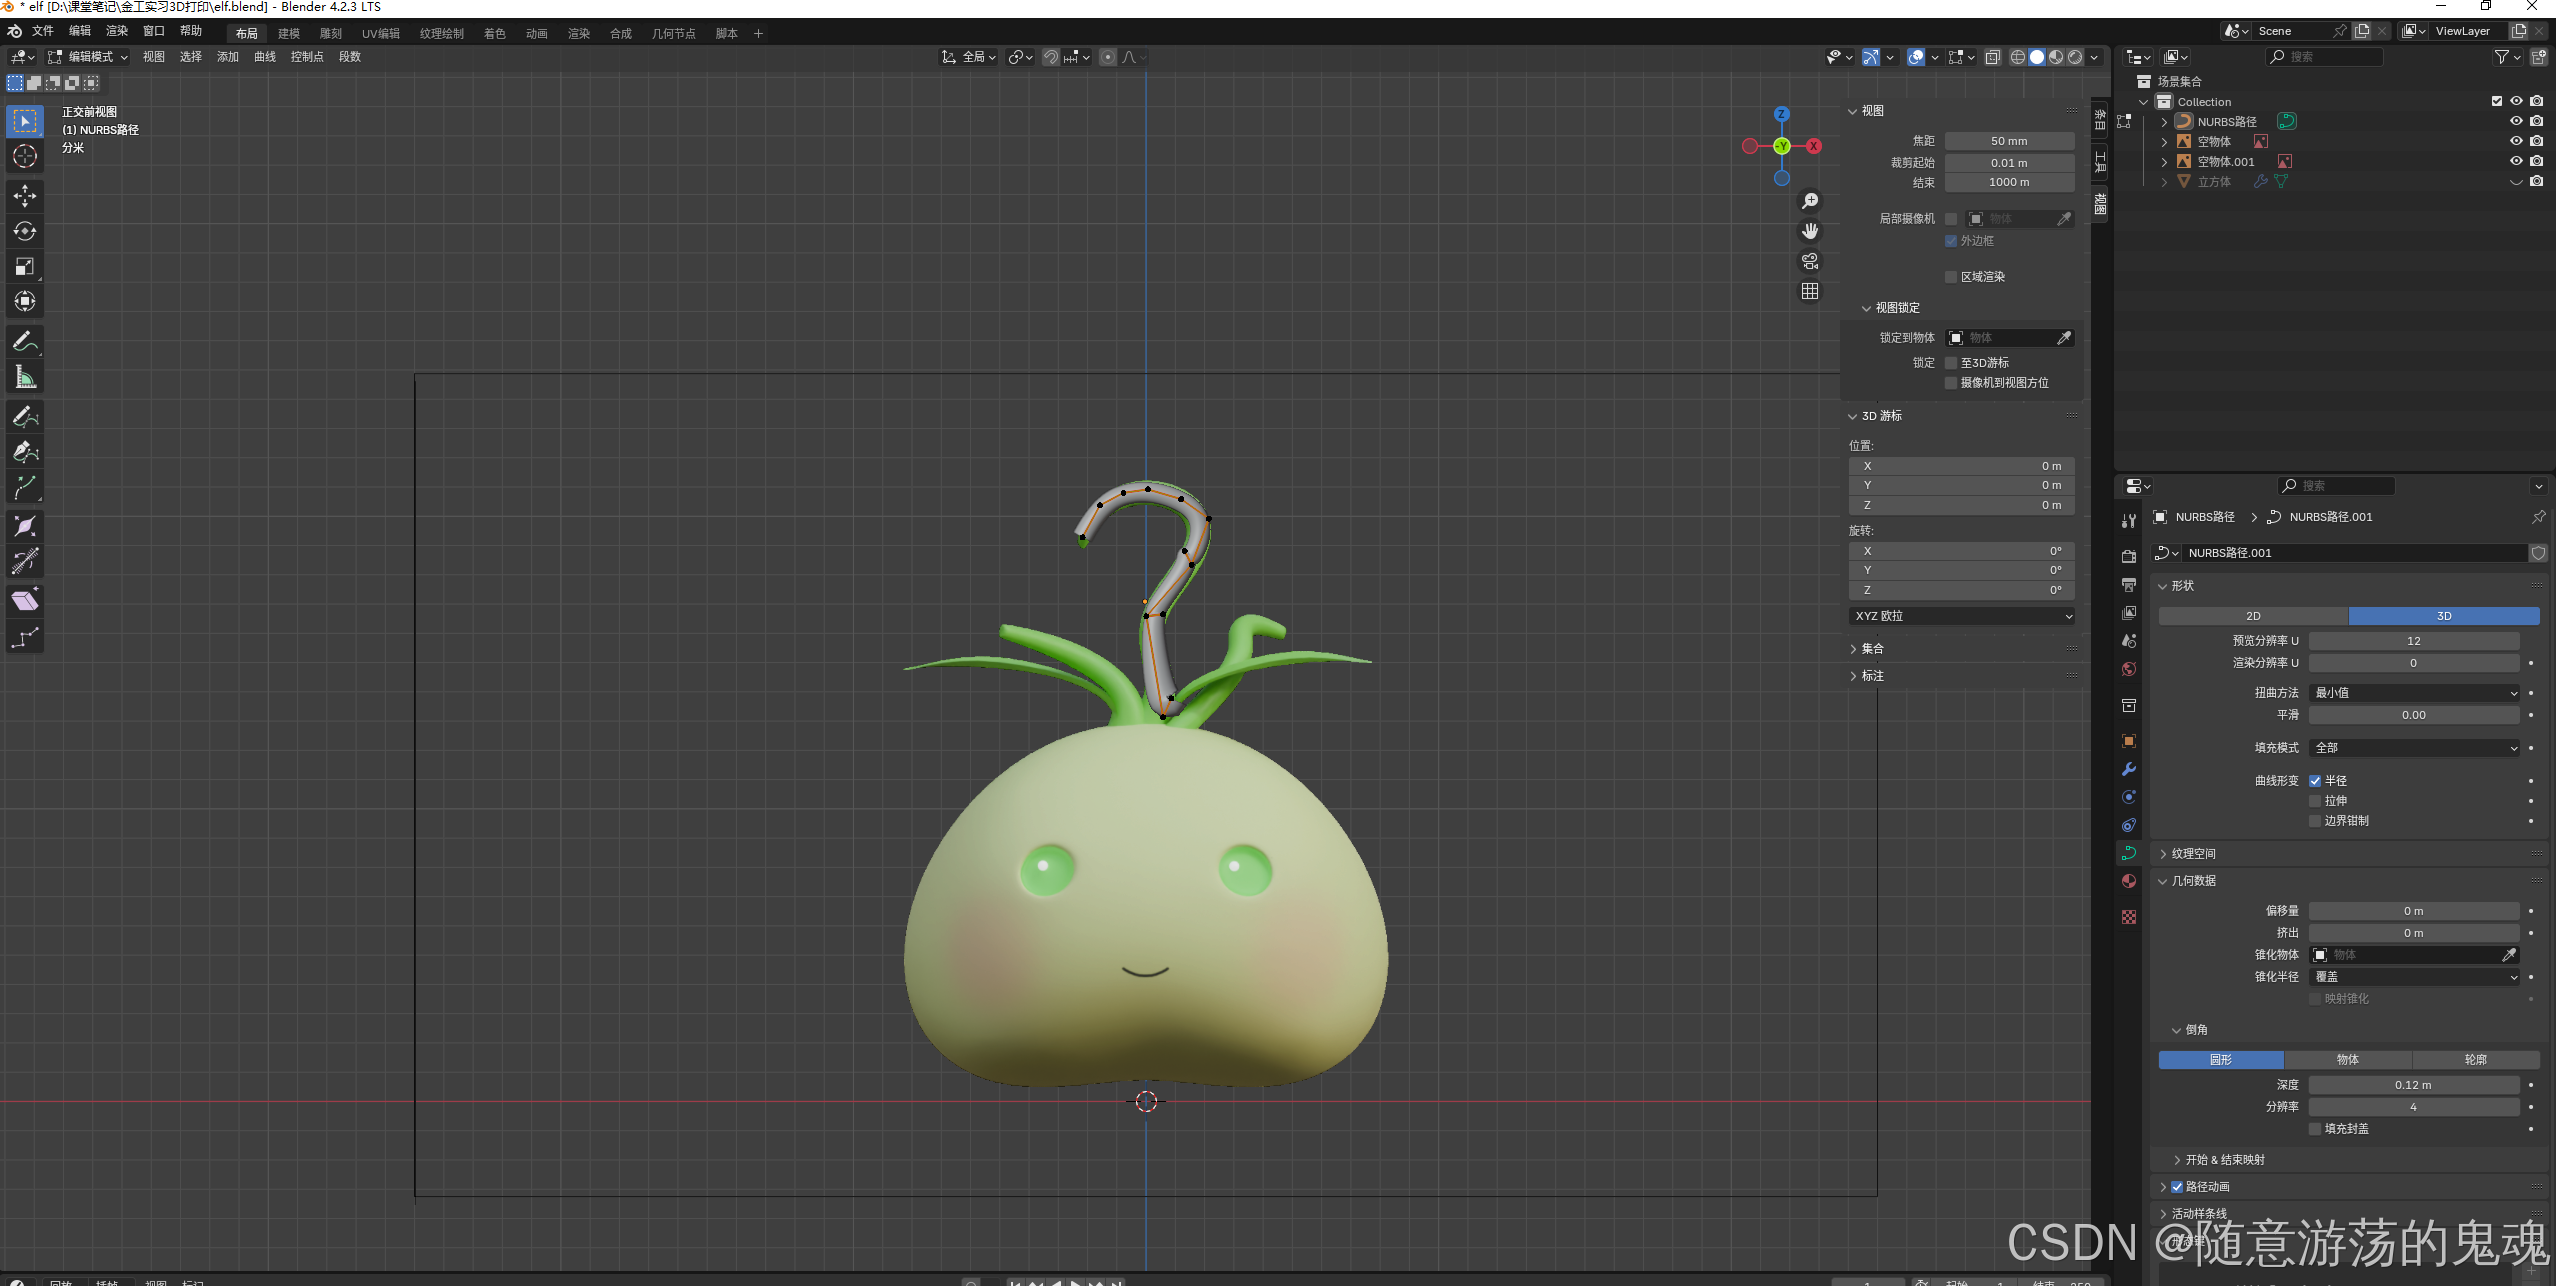
Task: Activate the 3D Cursor tool
Action: [25, 156]
